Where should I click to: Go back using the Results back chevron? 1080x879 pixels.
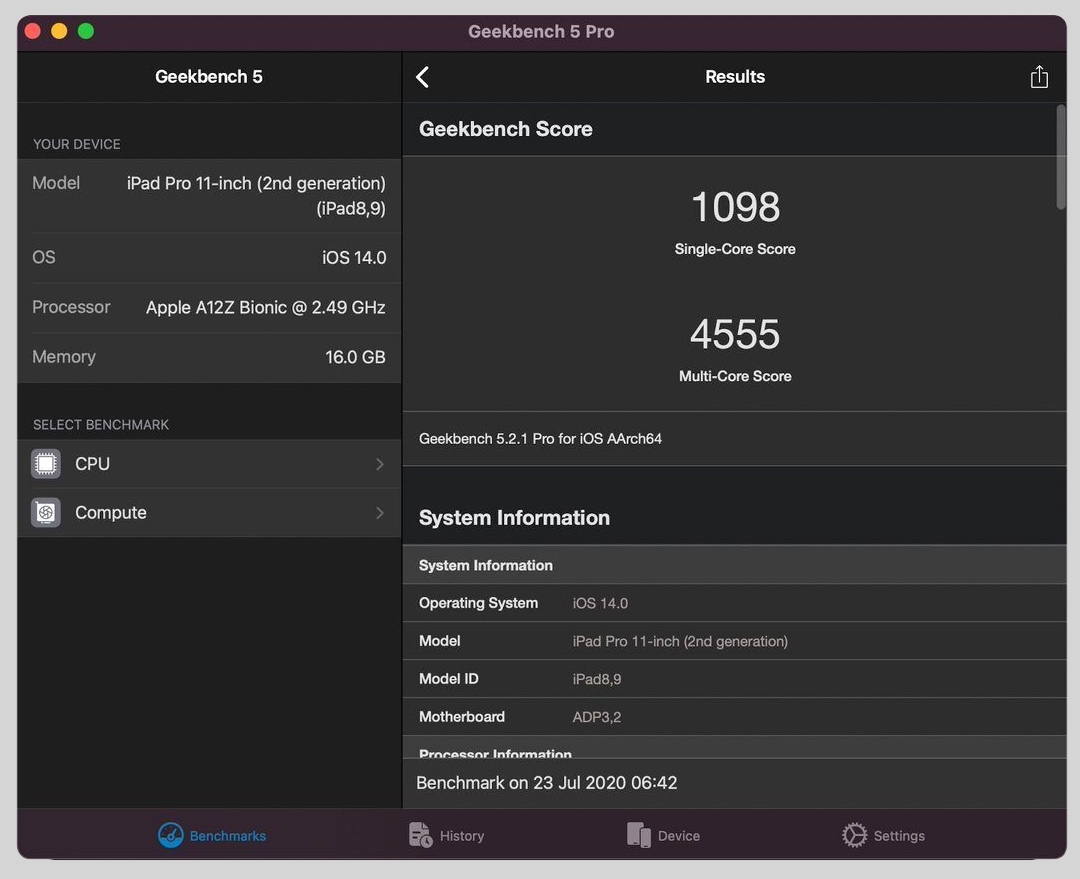(422, 77)
